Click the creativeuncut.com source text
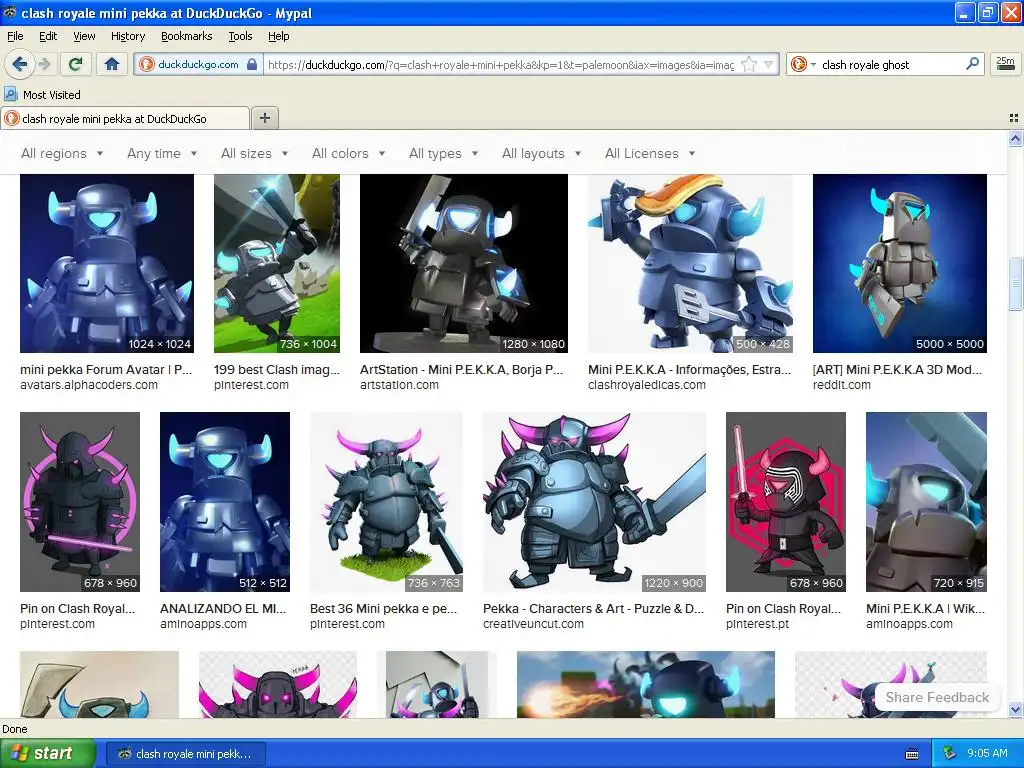The height and width of the screenshot is (768, 1024). pos(533,624)
